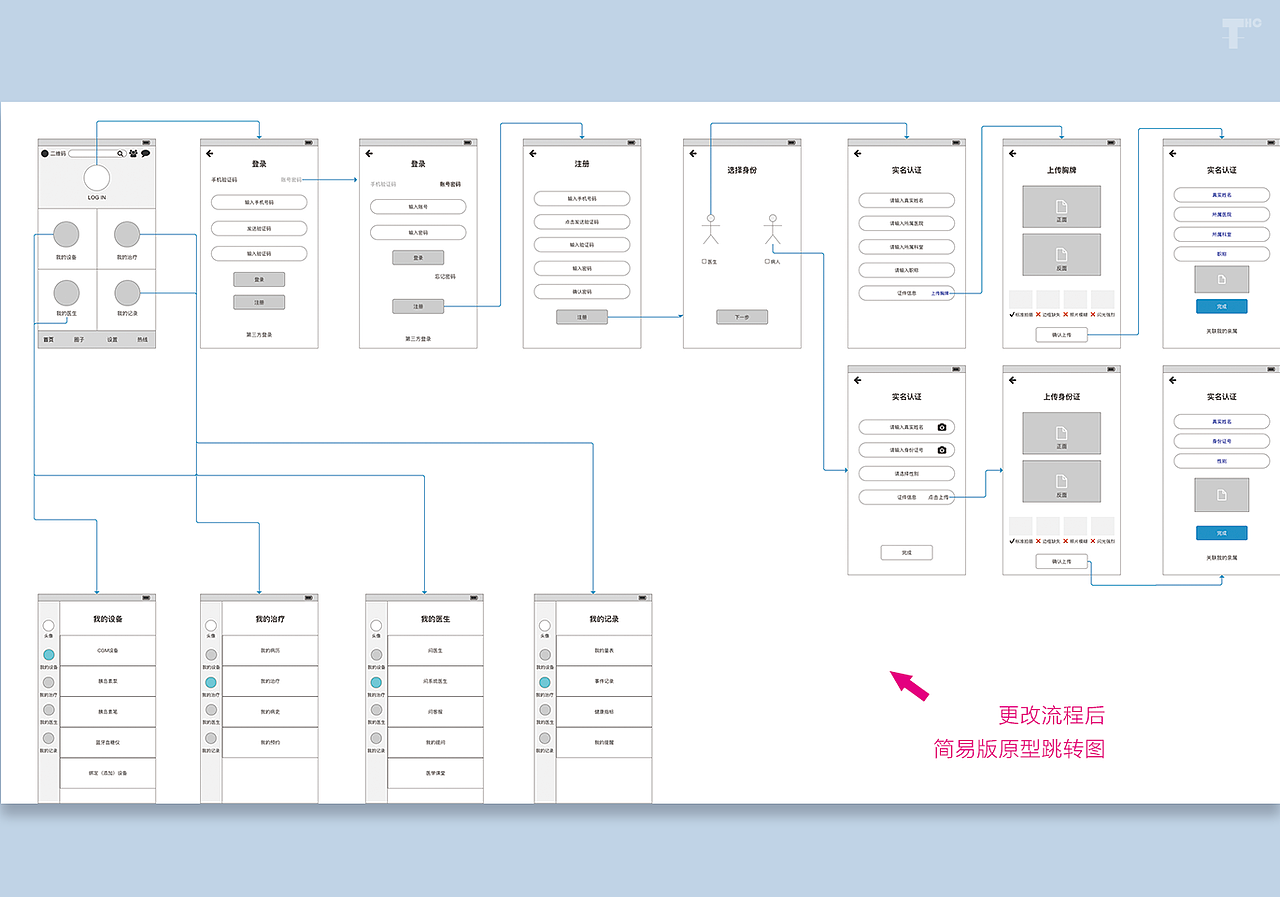Click the 点击上传 link in 证件信息 field
Viewport: 1280px width, 897px height.
[939, 497]
